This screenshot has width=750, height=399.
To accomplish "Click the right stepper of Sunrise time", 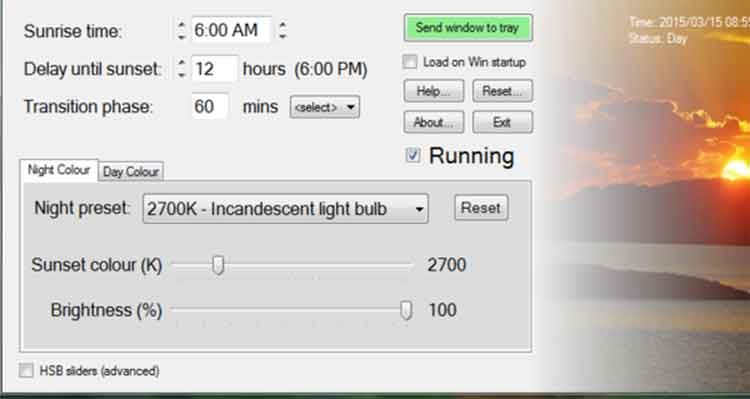I will [x=283, y=30].
